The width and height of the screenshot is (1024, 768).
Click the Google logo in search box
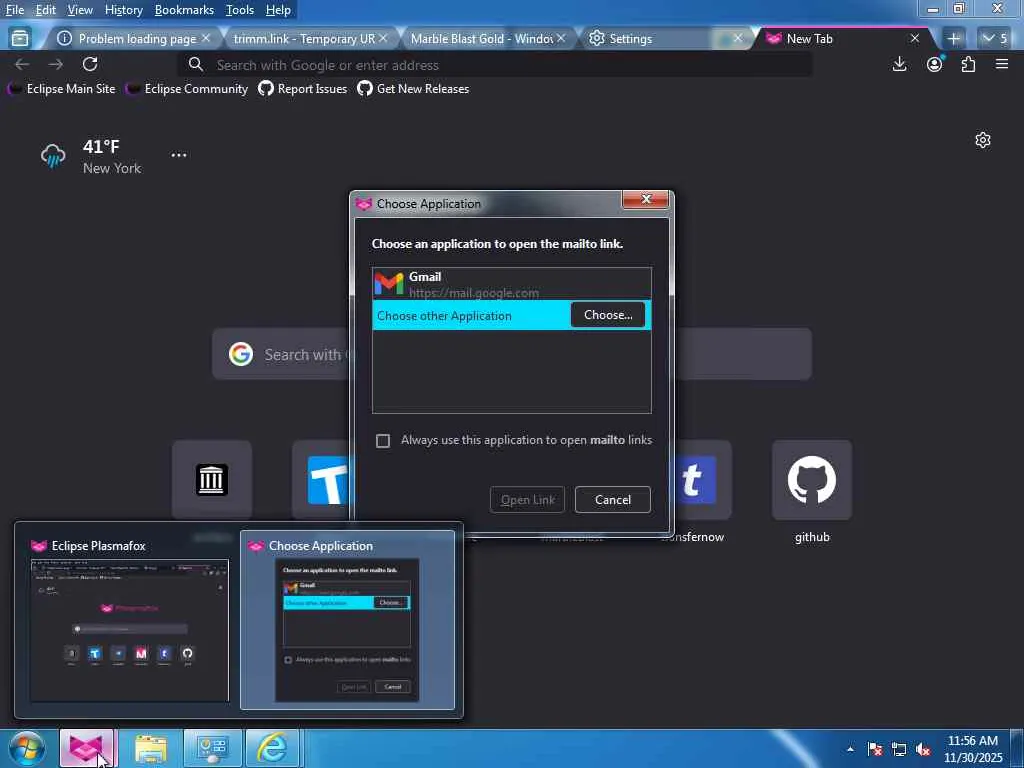pyautogui.click(x=241, y=354)
